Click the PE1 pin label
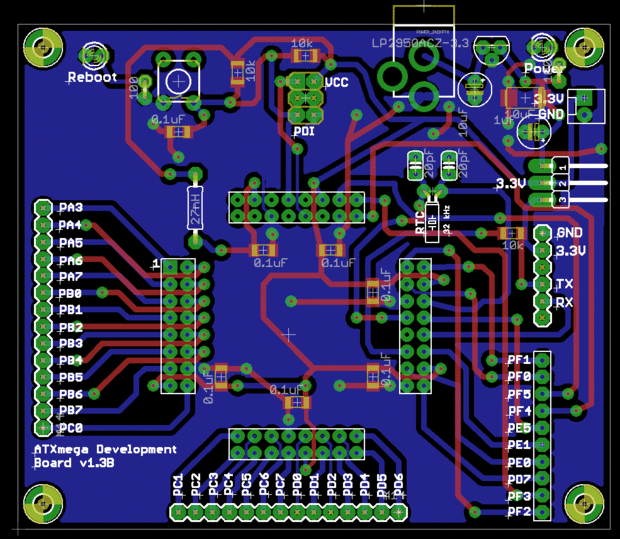 tap(519, 445)
